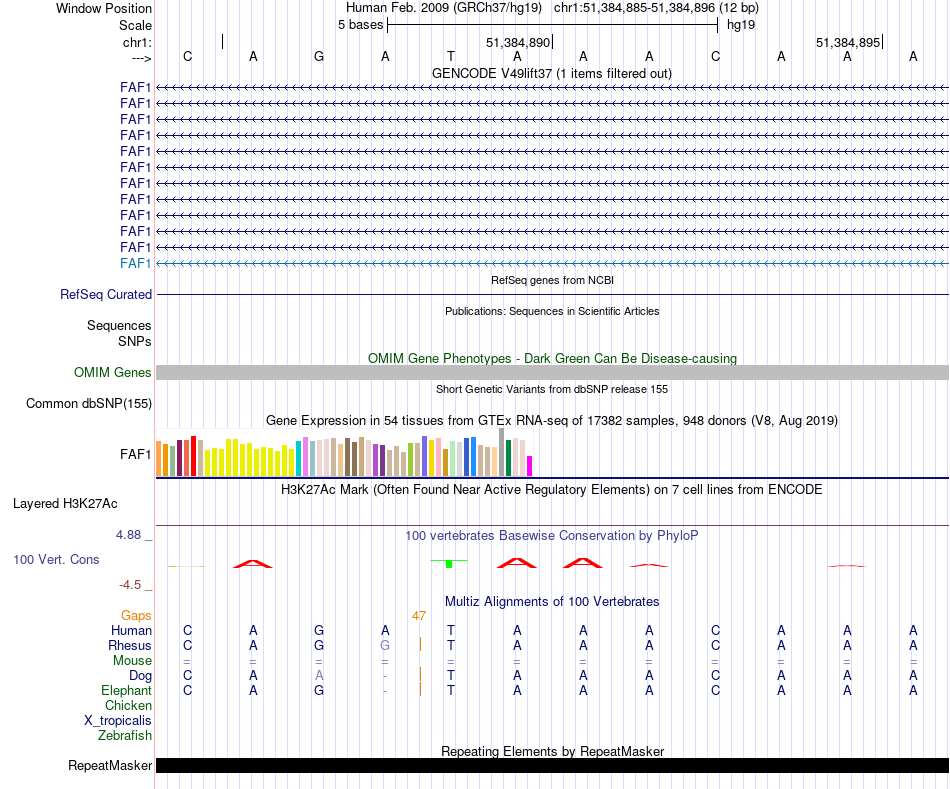950x789 pixels.
Task: Select the Rhesus alignment row label
Action: [x=130, y=645]
